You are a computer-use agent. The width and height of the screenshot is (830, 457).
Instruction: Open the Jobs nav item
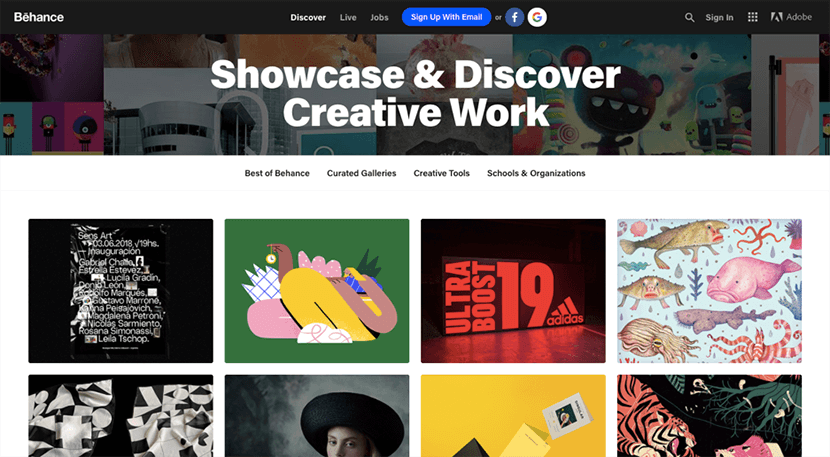pyautogui.click(x=379, y=17)
